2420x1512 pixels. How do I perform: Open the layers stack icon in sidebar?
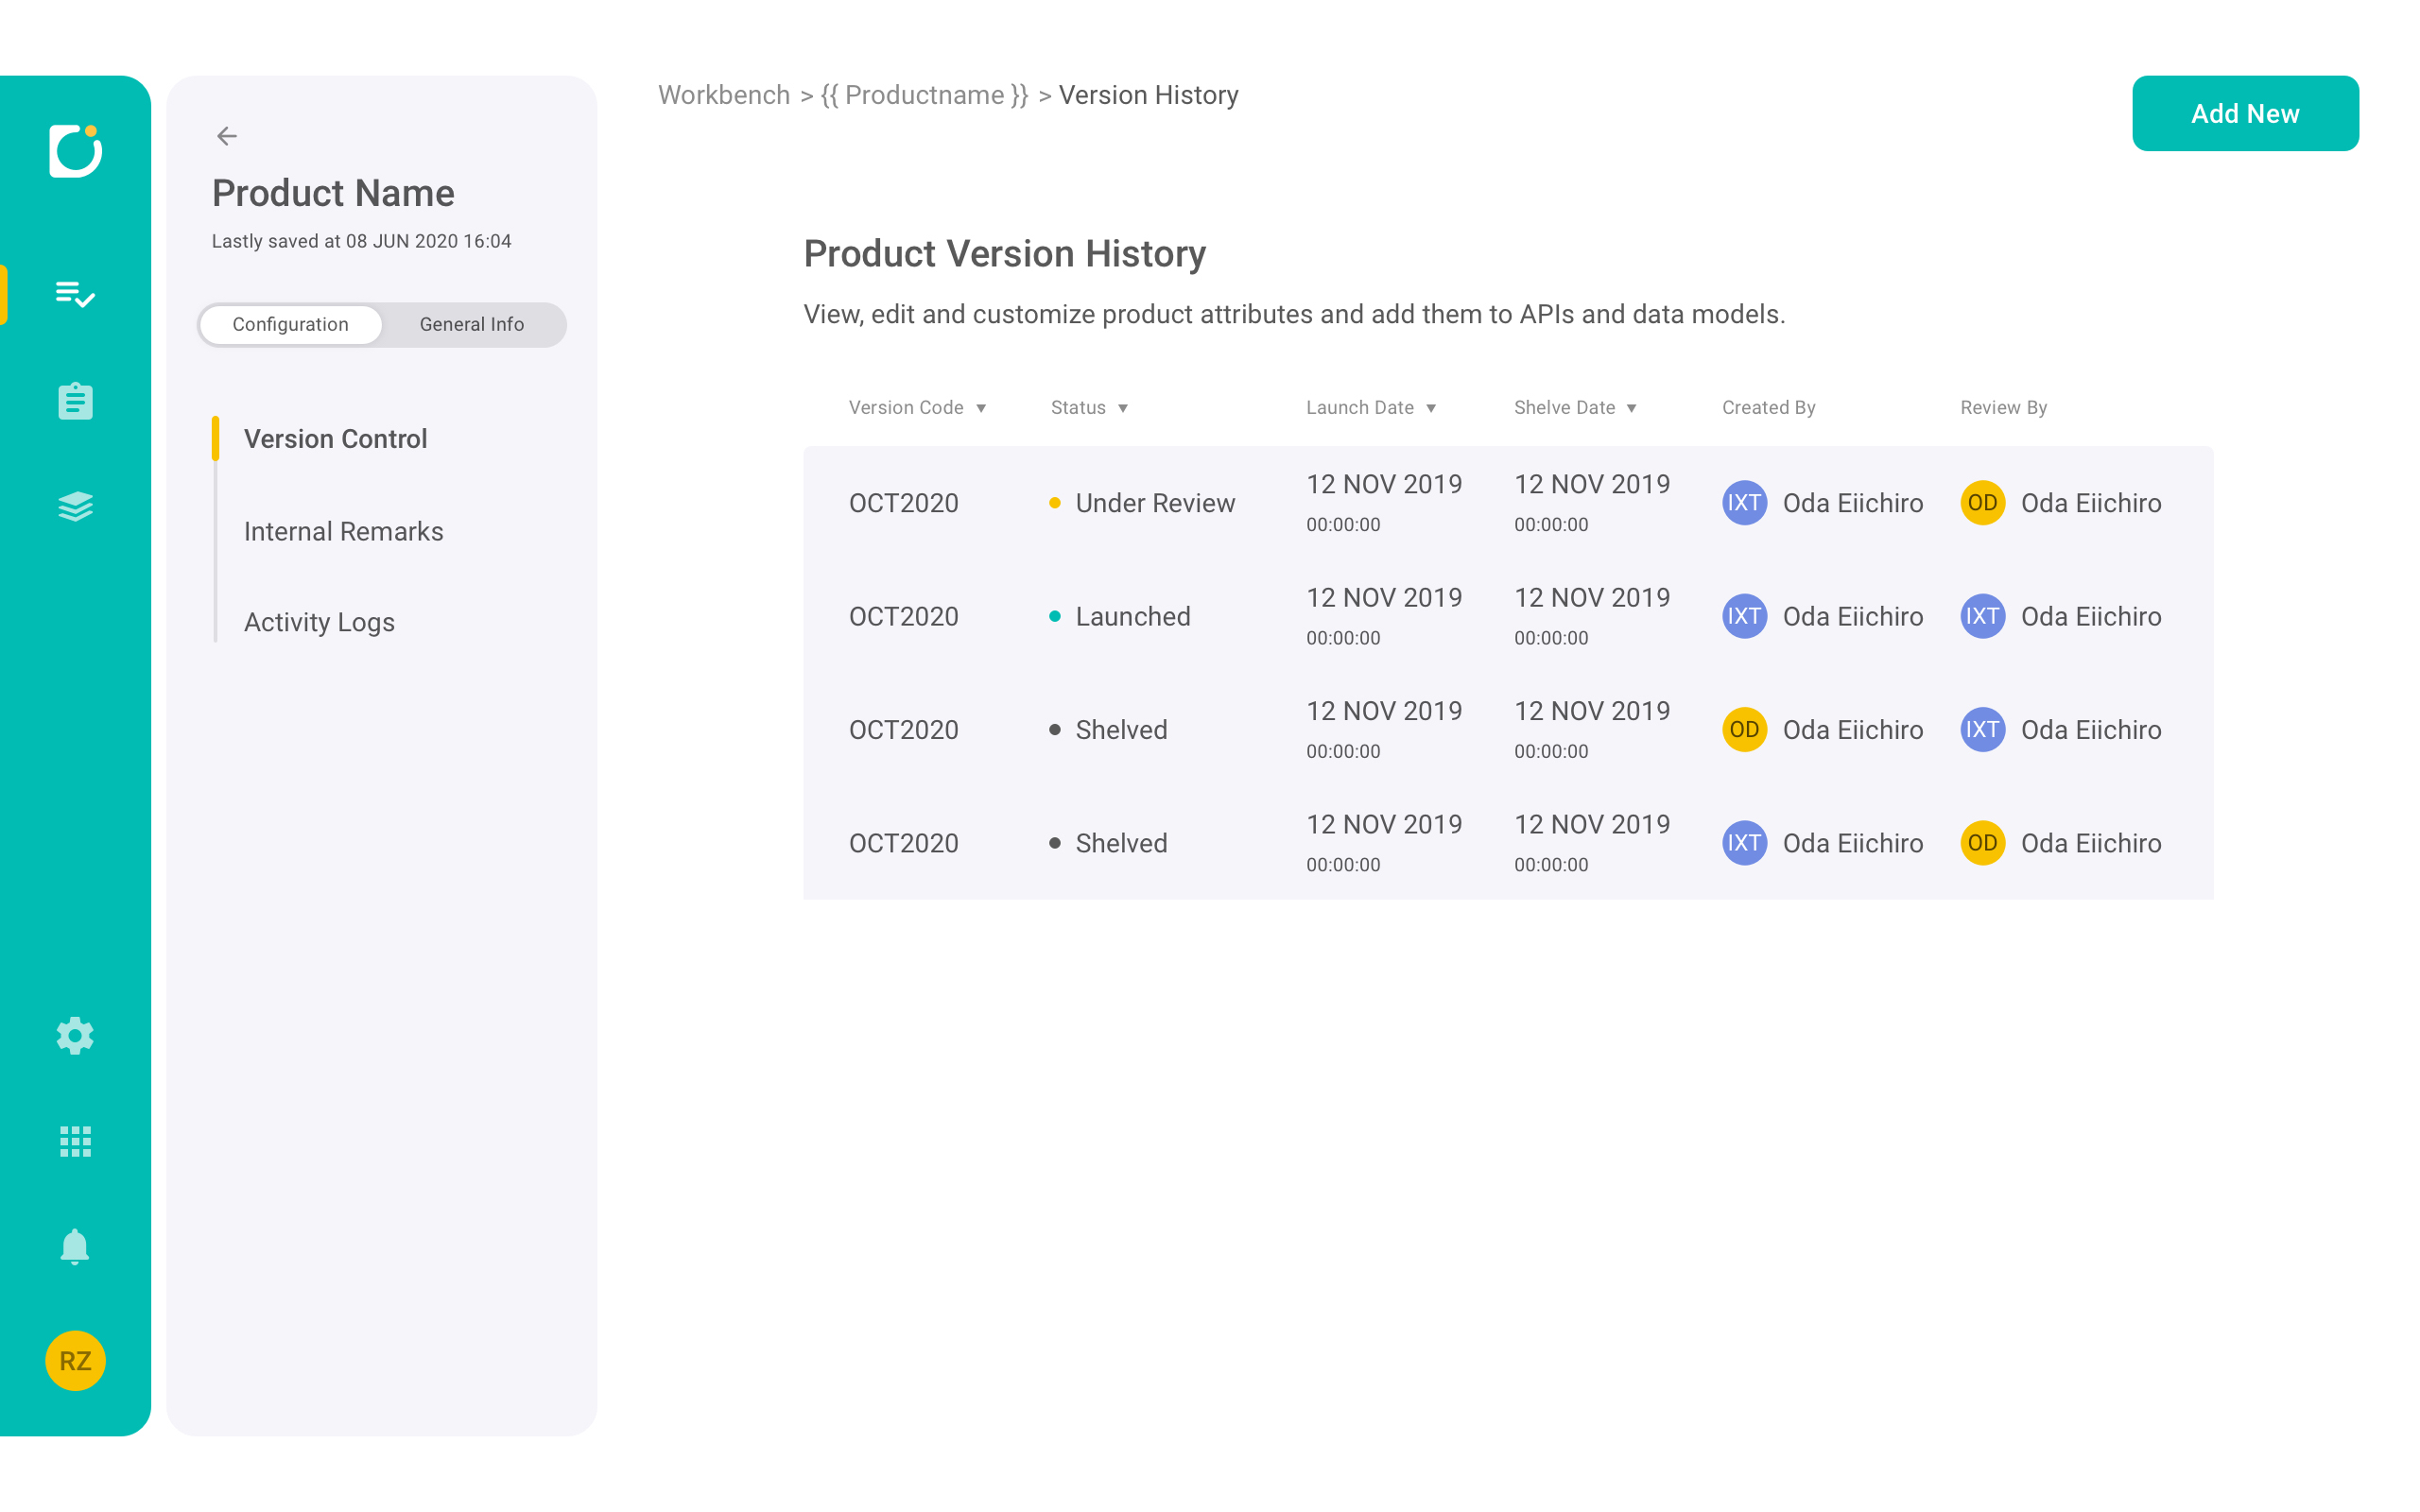[x=75, y=507]
